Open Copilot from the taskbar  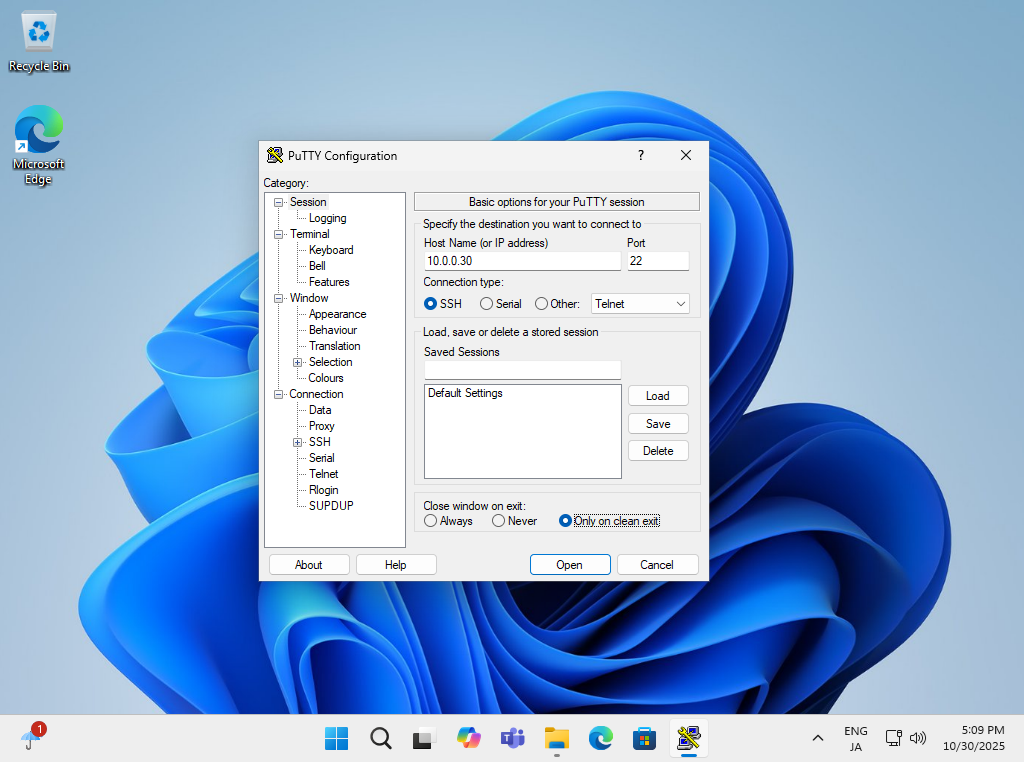coord(468,738)
